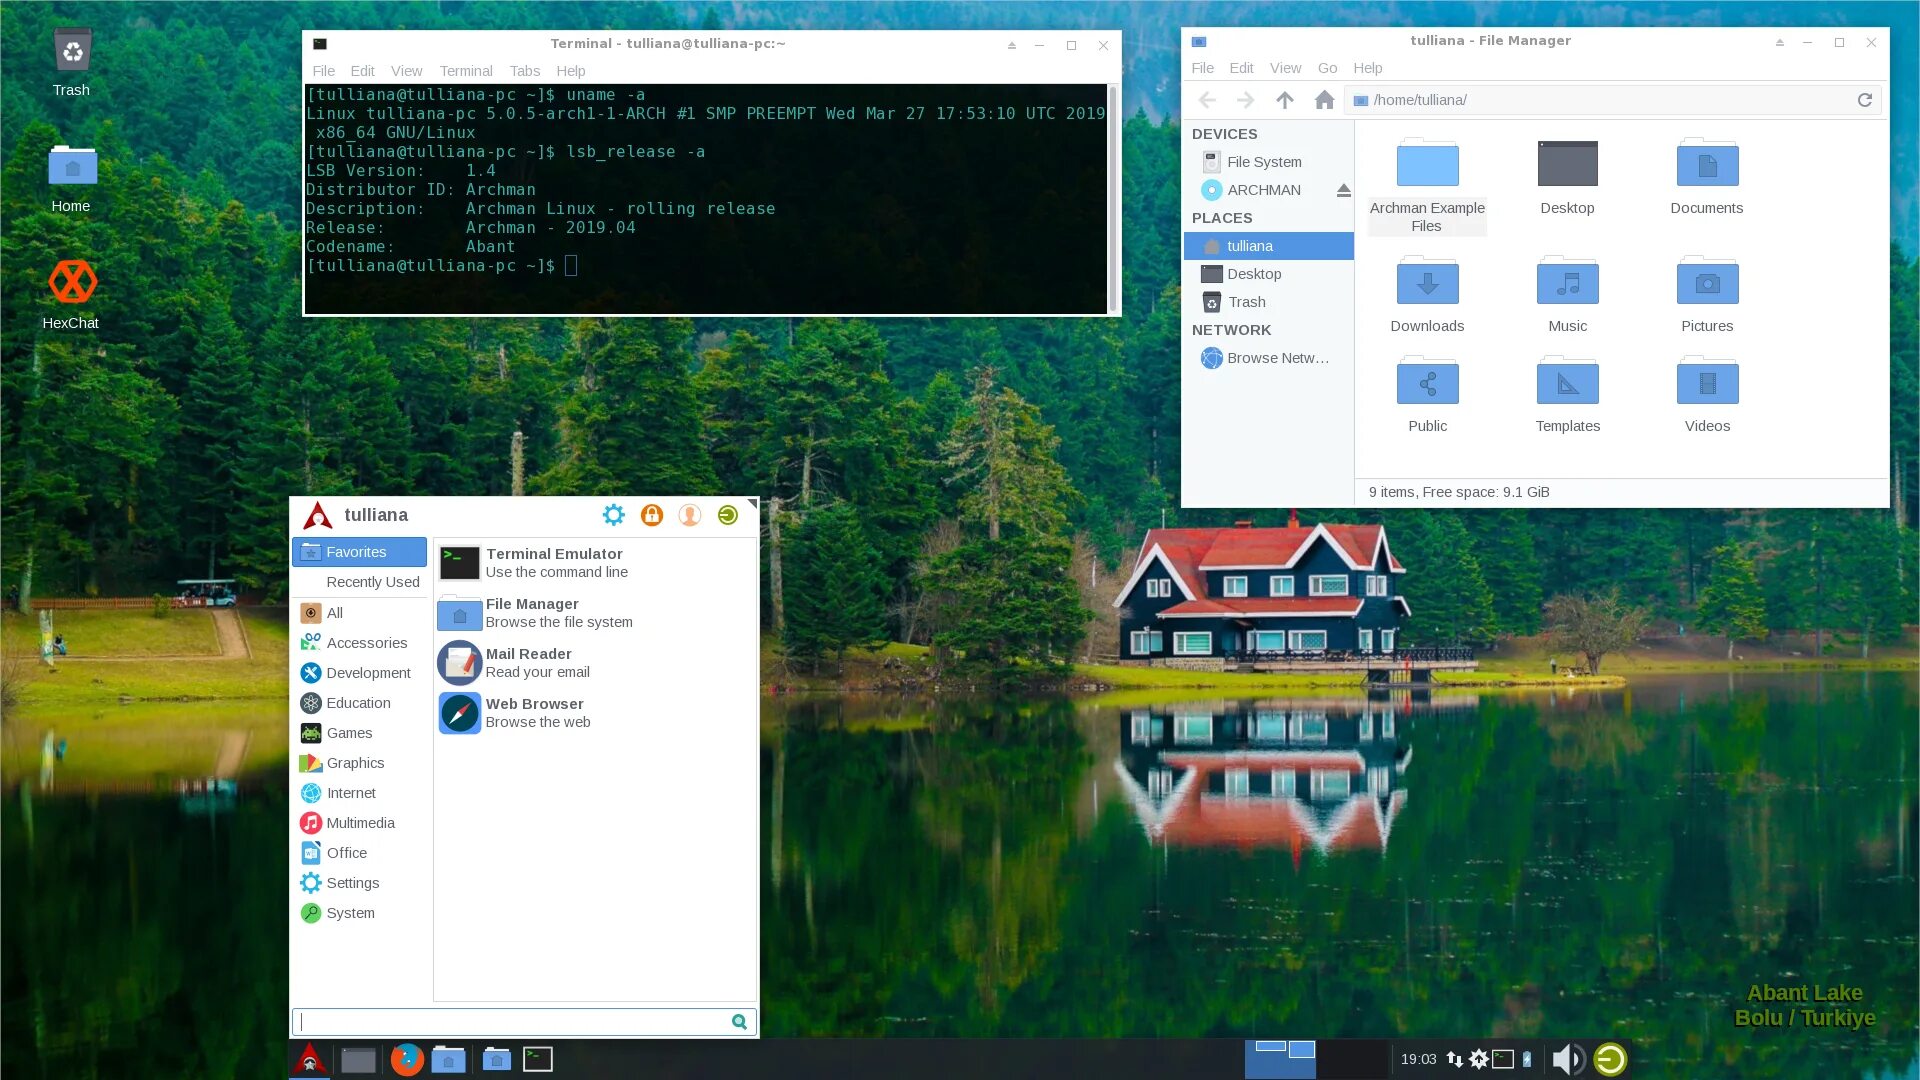Click the lock screen icon in menu
1920x1080 pixels.
(x=652, y=515)
